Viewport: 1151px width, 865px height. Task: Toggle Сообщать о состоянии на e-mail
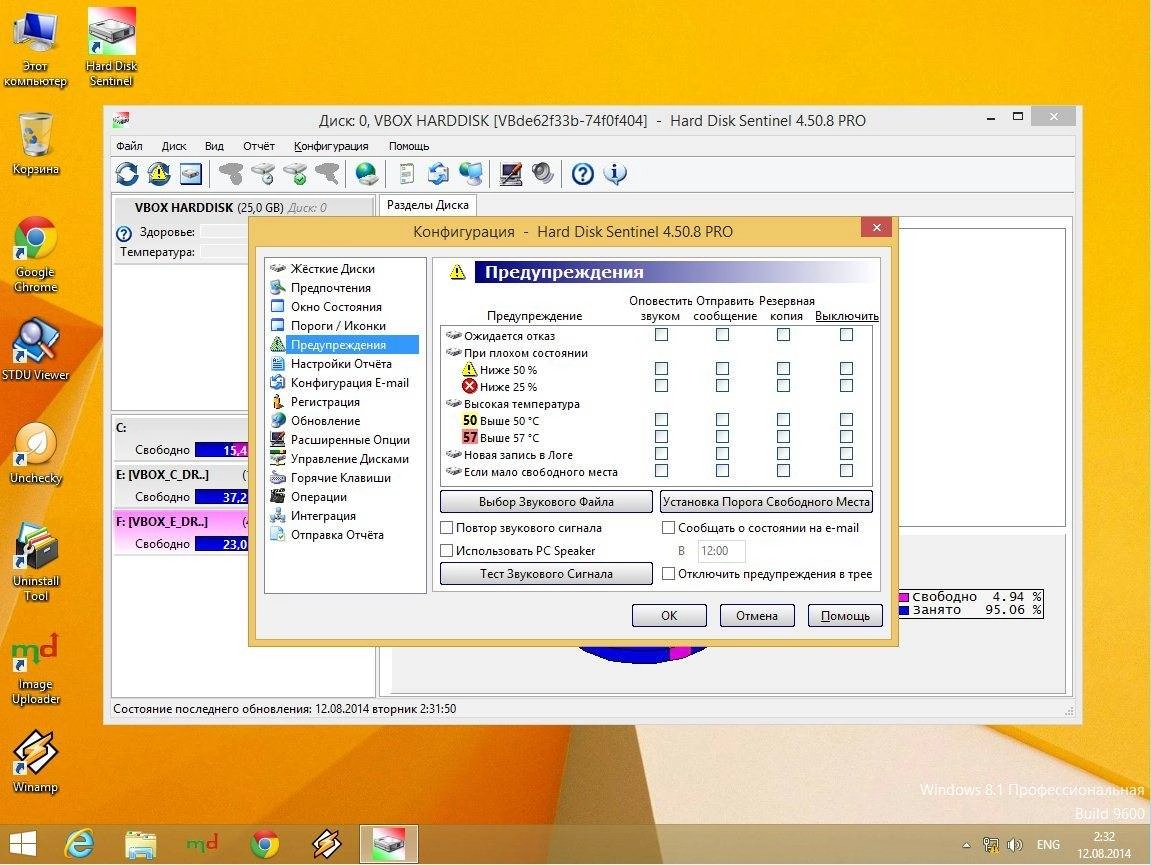[668, 527]
